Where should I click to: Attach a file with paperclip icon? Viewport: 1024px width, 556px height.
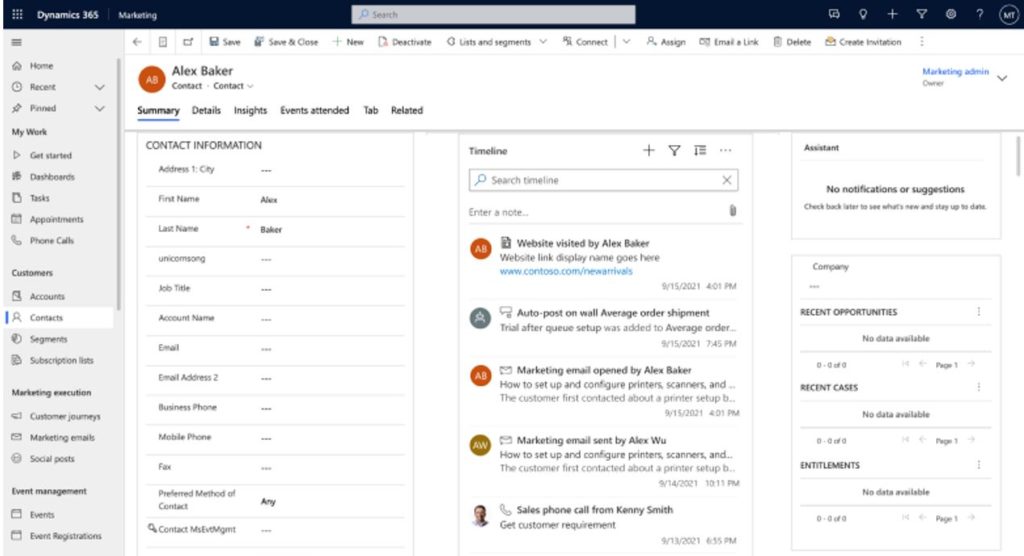coord(733,210)
